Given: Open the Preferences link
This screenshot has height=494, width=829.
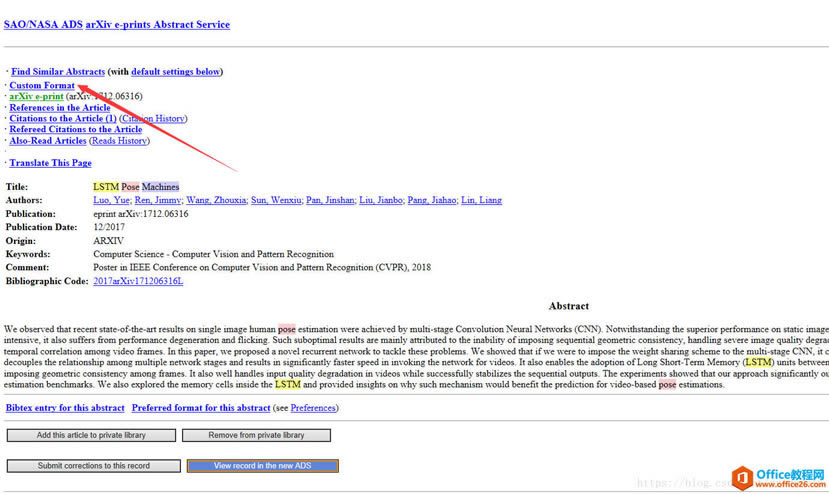Looking at the screenshot, I should coord(313,408).
